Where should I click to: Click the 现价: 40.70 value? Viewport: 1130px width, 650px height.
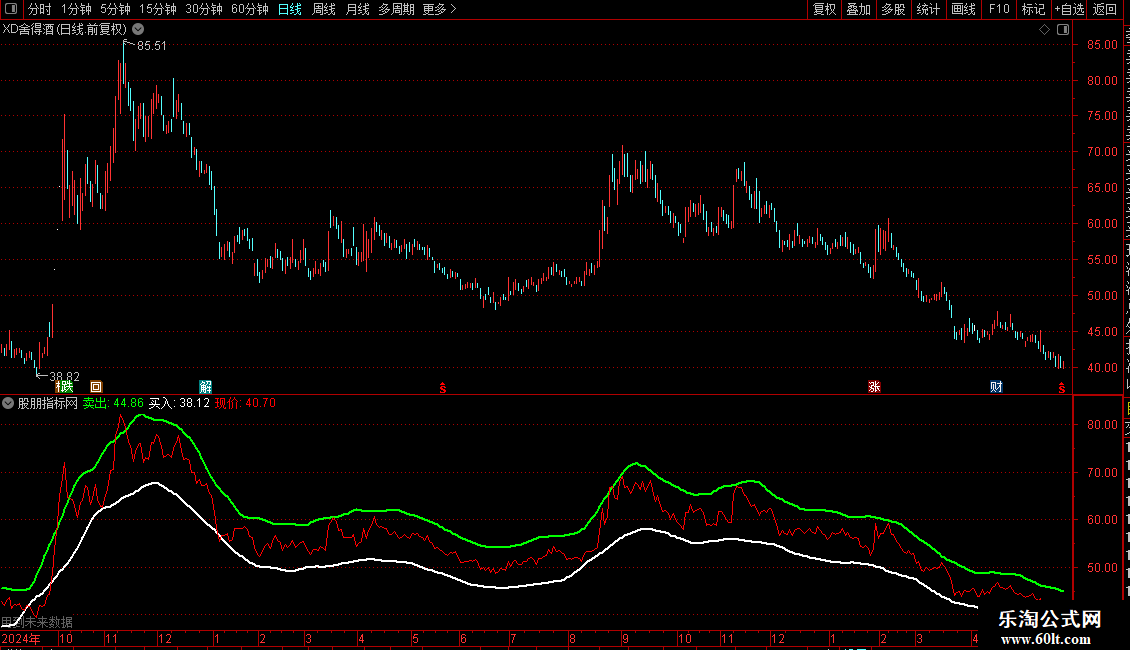pos(245,403)
